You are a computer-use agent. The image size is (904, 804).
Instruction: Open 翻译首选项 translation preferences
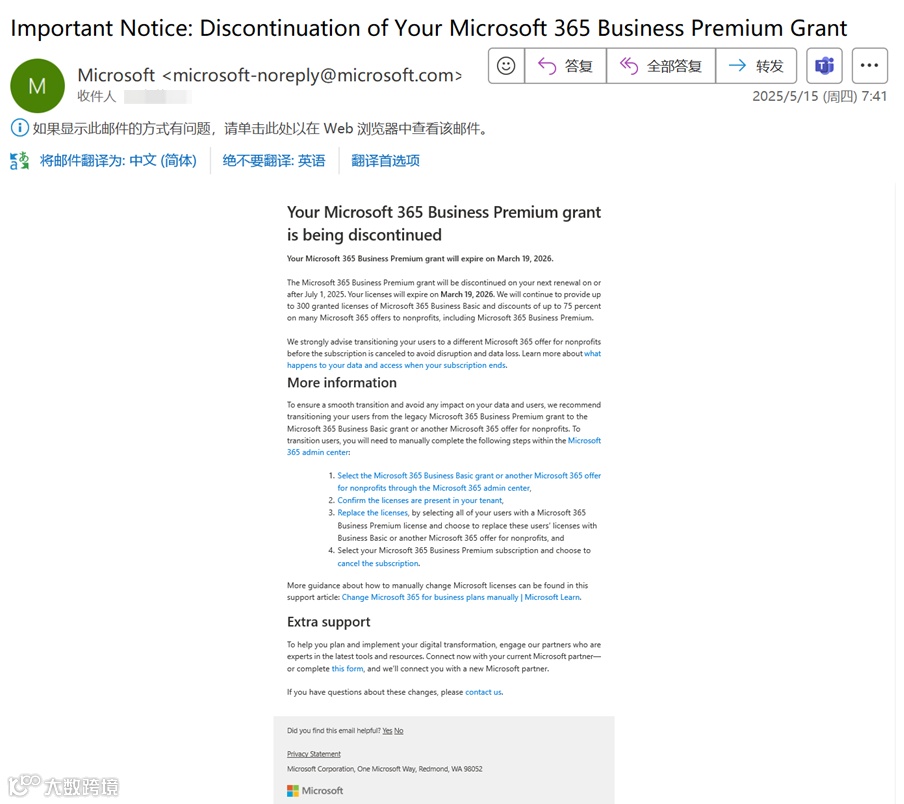click(x=386, y=160)
